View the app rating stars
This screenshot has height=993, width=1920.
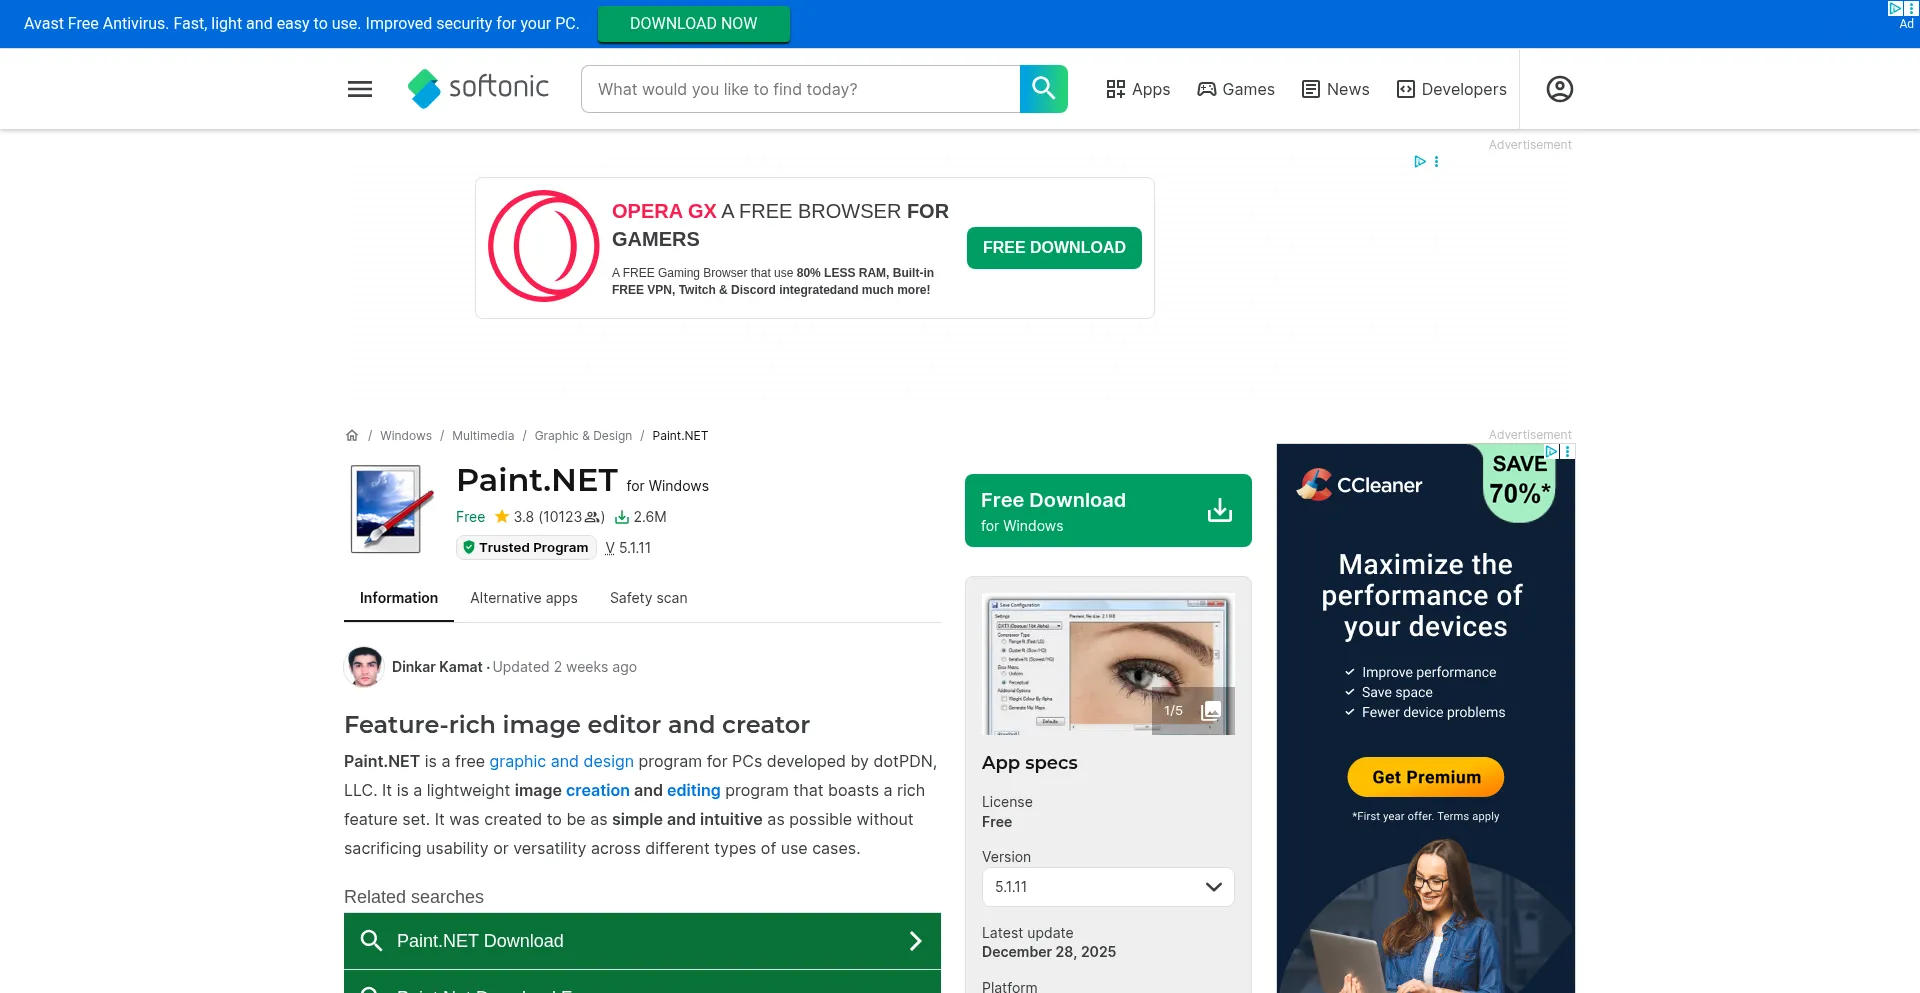pos(502,517)
